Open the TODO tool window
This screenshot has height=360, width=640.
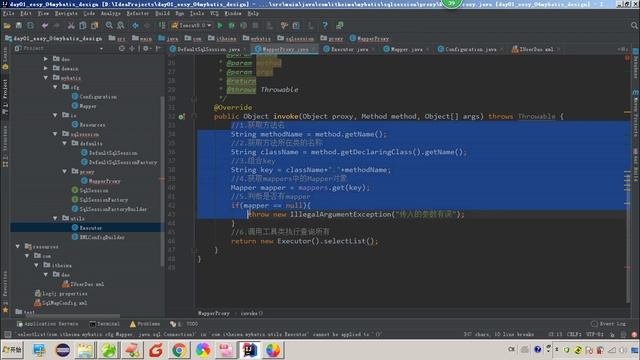tap(184, 324)
